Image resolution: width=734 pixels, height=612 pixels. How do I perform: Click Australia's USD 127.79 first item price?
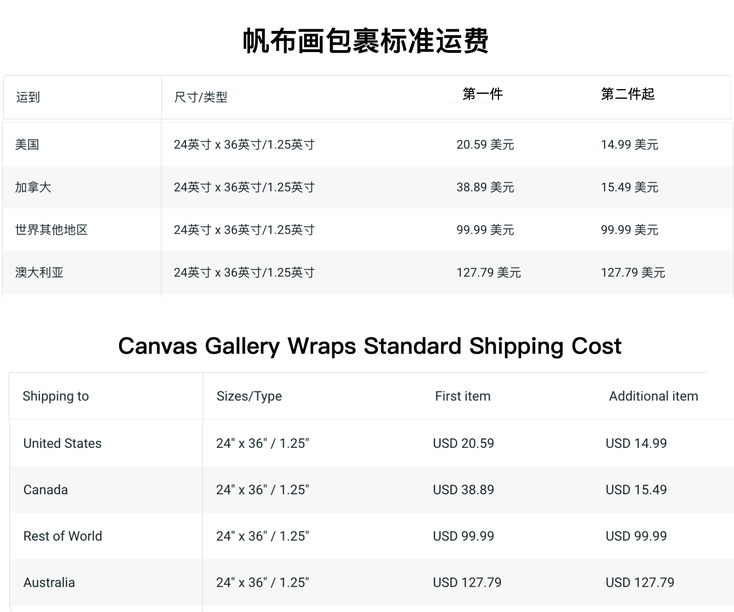pos(467,583)
